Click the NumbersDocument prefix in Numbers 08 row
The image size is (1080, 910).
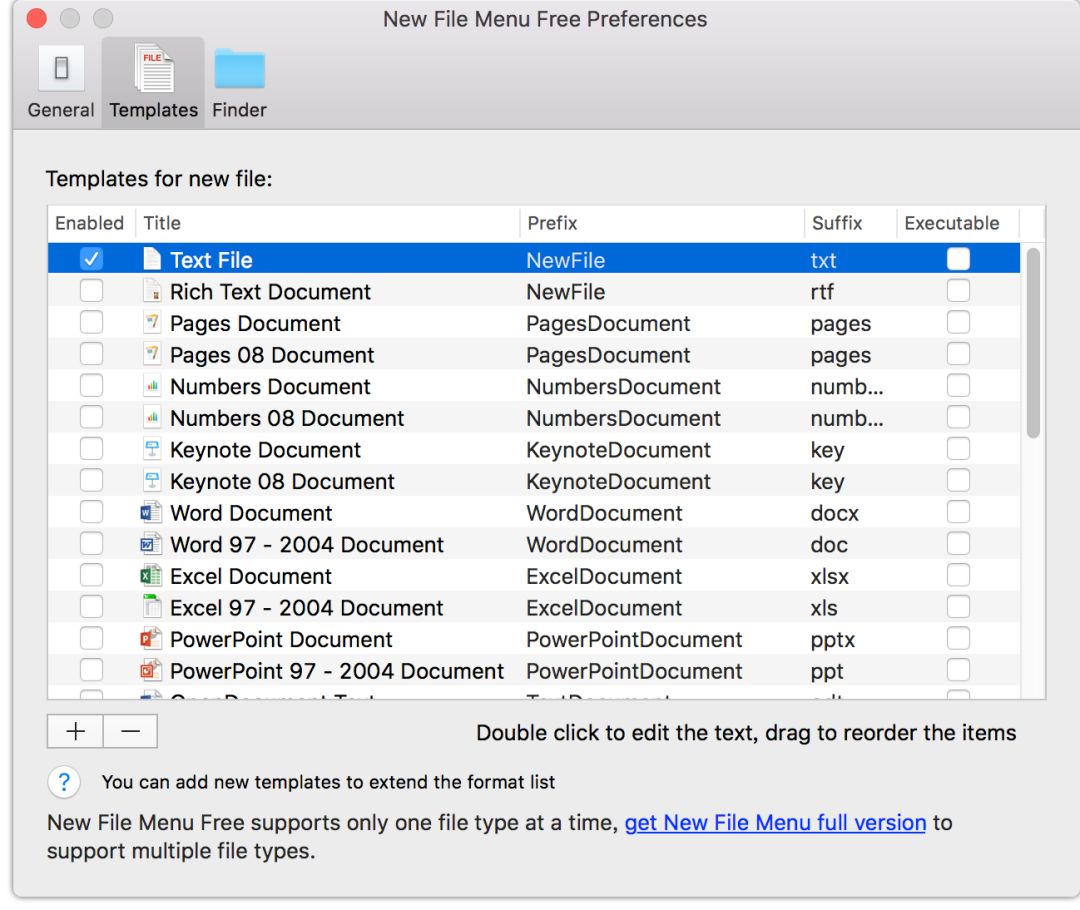point(623,418)
